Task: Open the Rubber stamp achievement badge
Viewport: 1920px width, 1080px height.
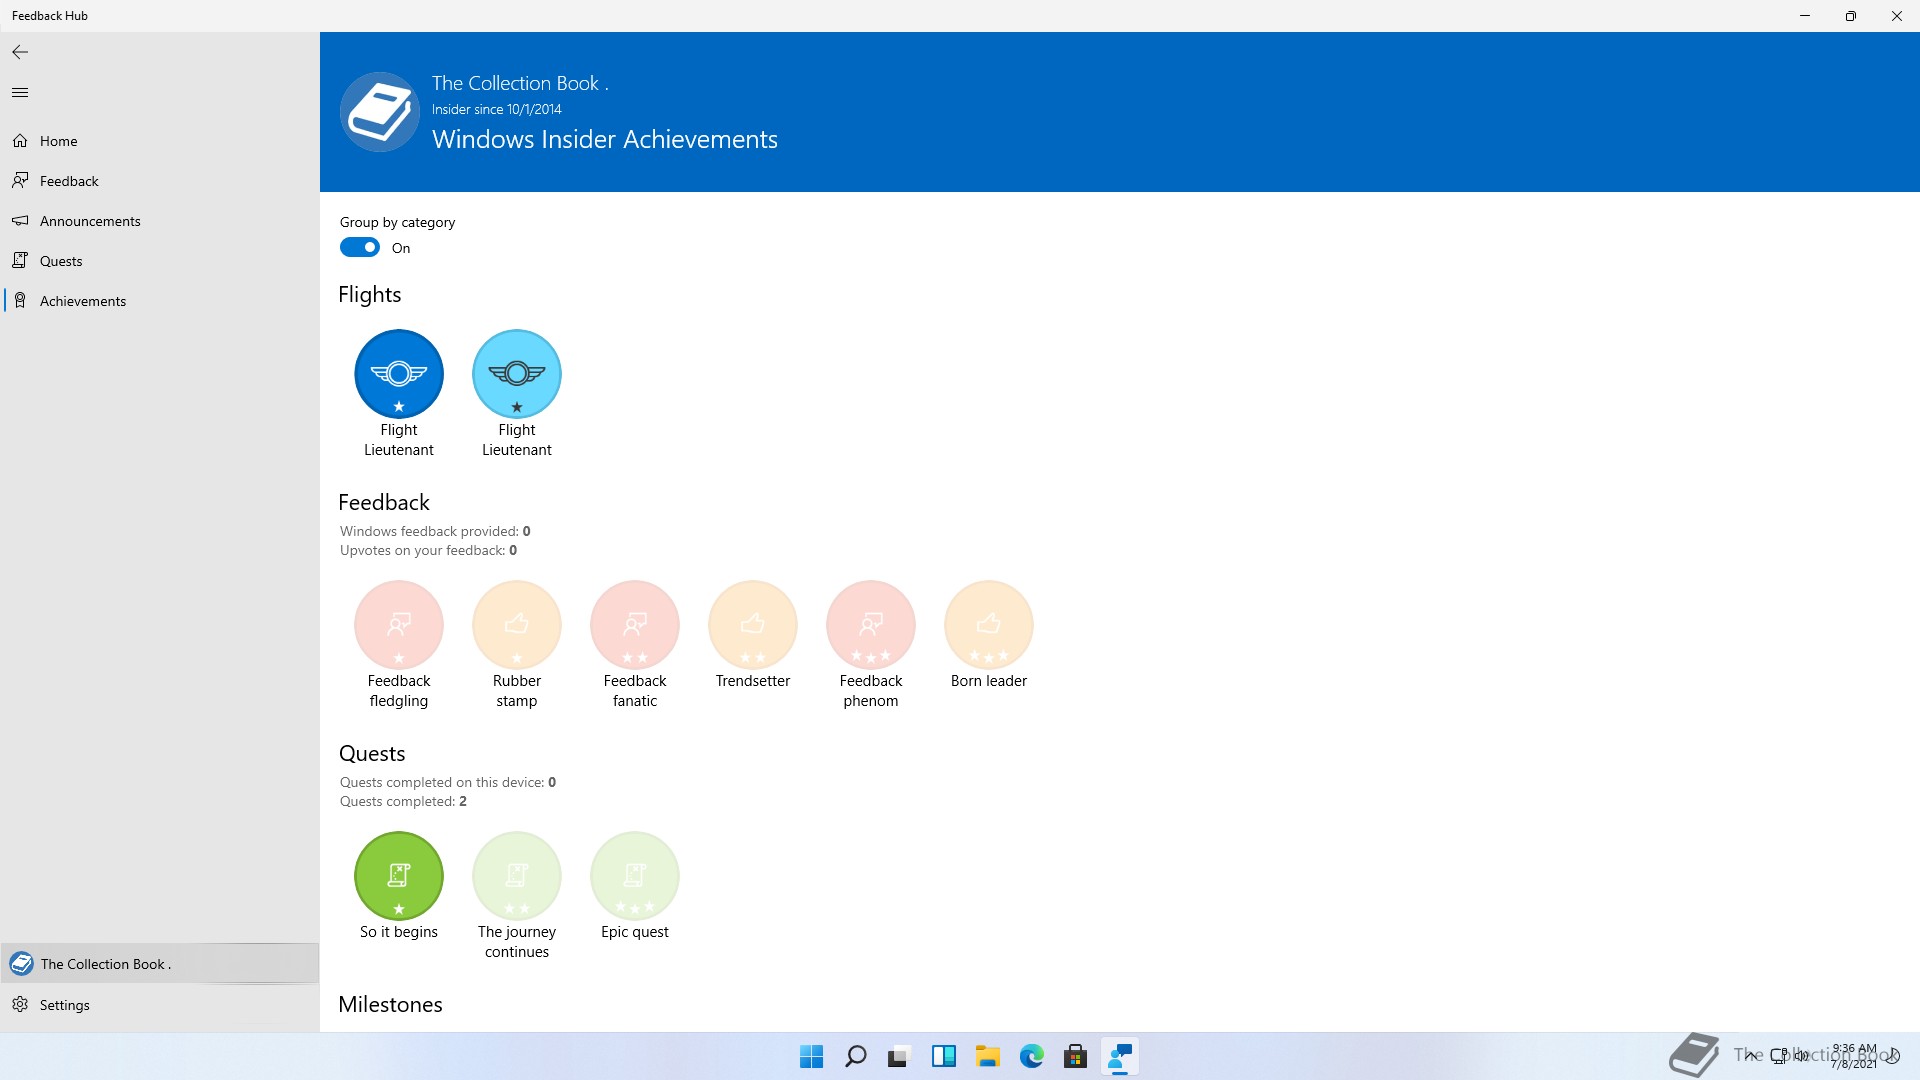Action: coord(517,625)
